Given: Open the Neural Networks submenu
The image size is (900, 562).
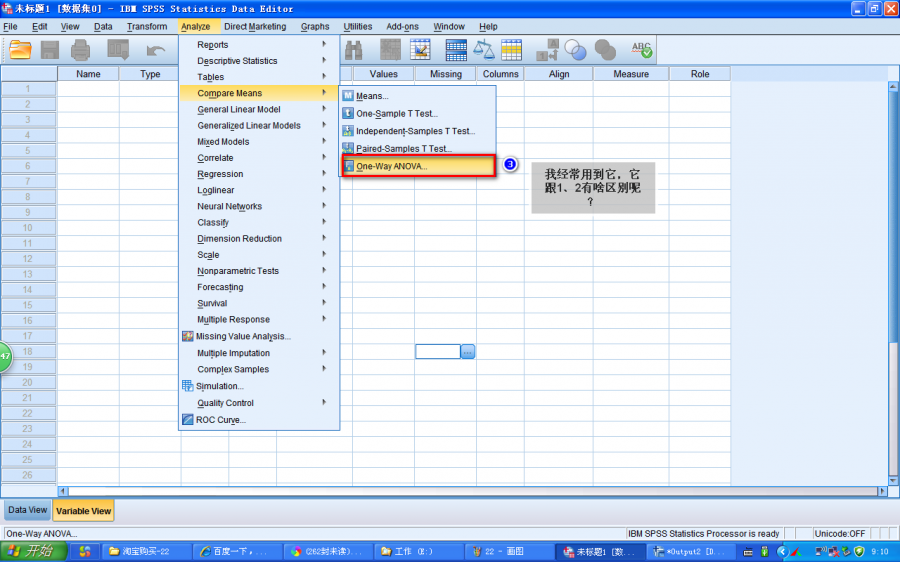Looking at the screenshot, I should (259, 206).
